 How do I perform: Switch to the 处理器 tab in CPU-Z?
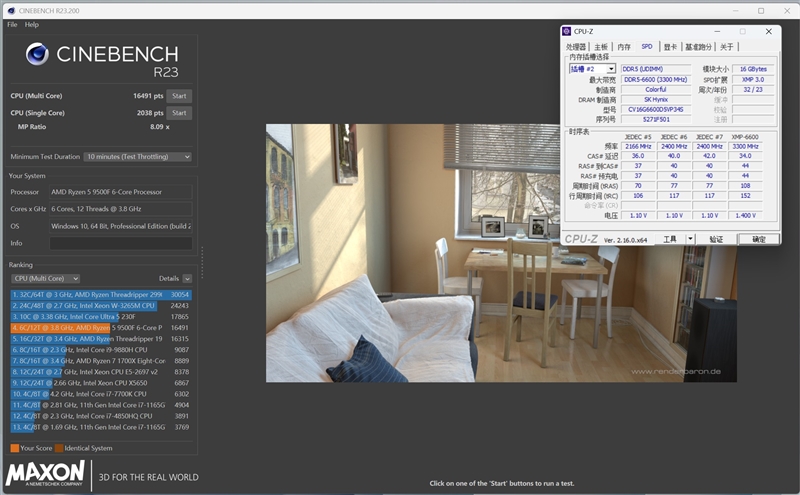click(x=576, y=47)
